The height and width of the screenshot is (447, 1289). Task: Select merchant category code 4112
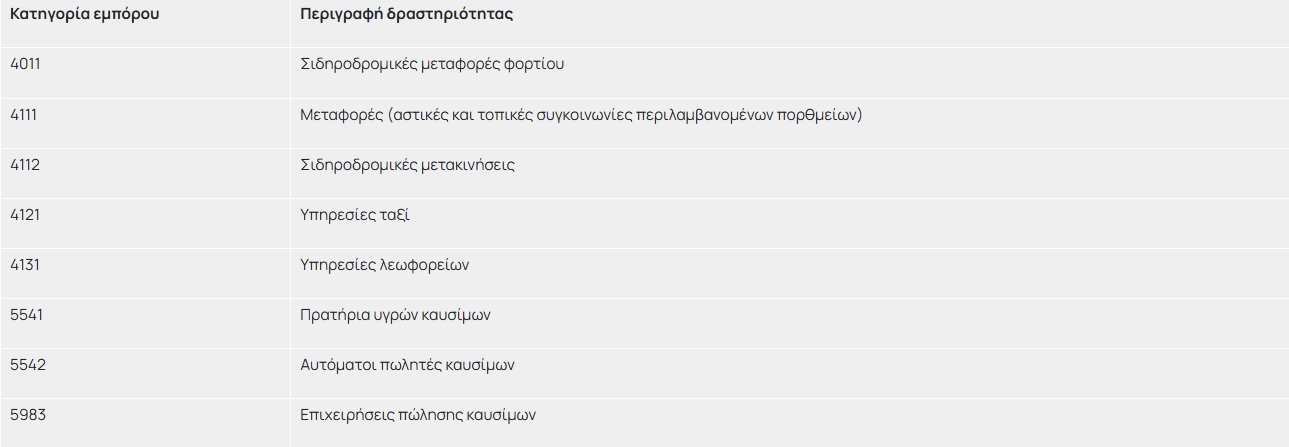pyautogui.click(x=25, y=164)
